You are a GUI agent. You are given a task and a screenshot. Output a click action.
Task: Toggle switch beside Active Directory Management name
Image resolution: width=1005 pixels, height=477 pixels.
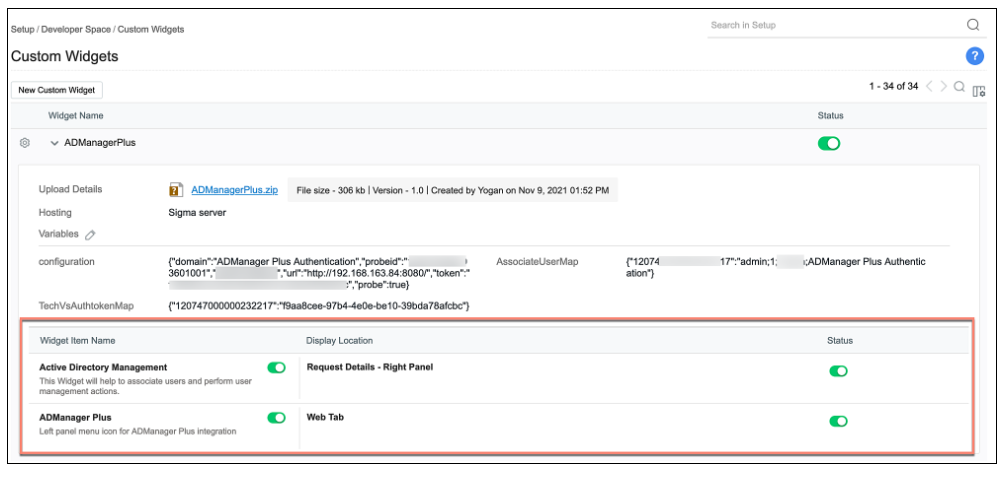[x=276, y=367]
